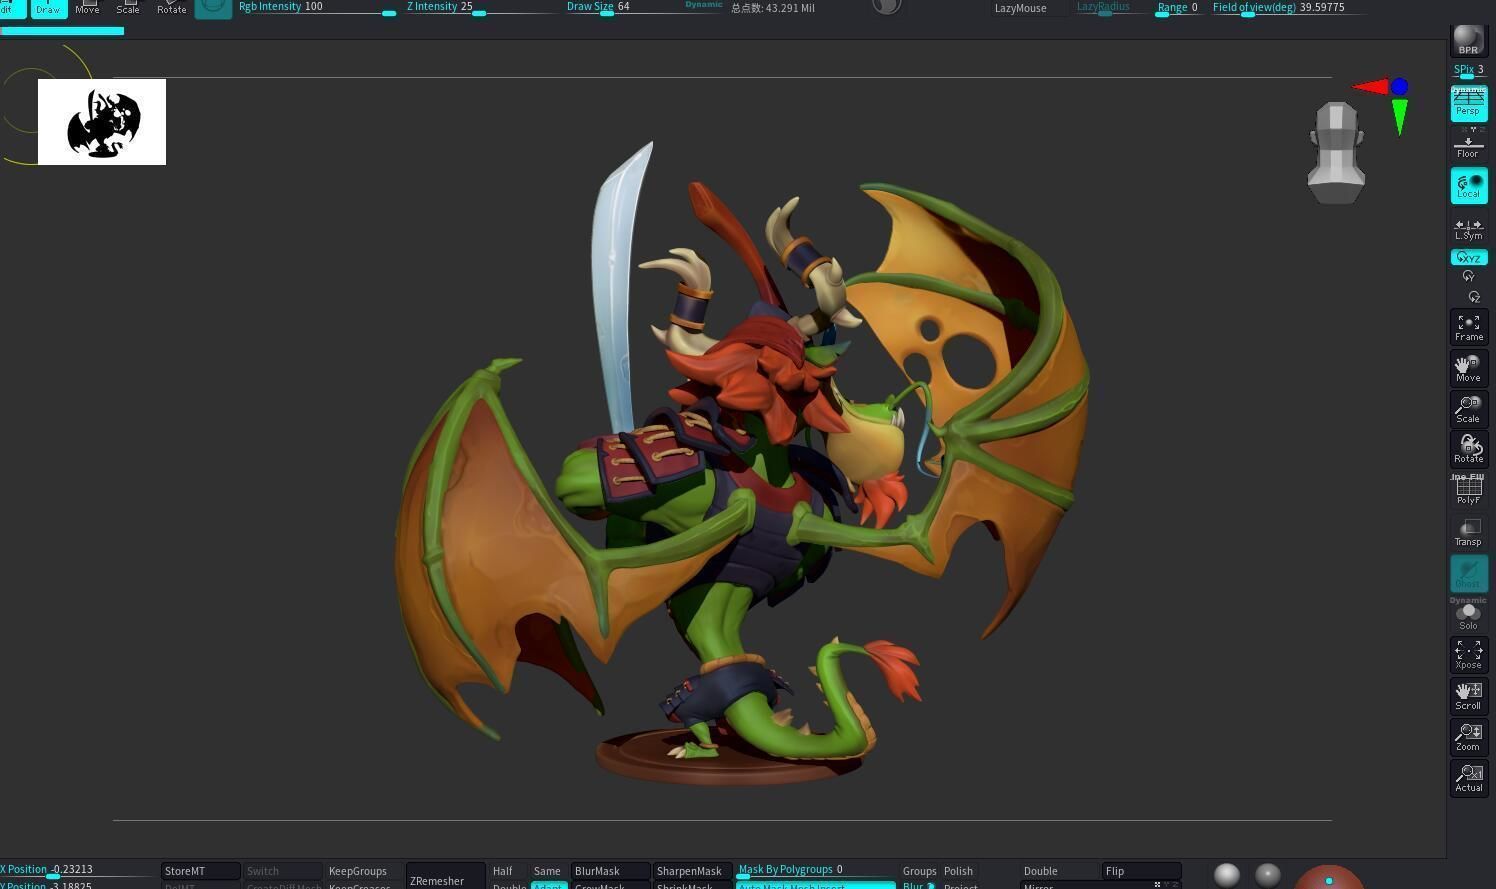Click the XYZ axis indicator
1496x889 pixels.
tap(1383, 104)
